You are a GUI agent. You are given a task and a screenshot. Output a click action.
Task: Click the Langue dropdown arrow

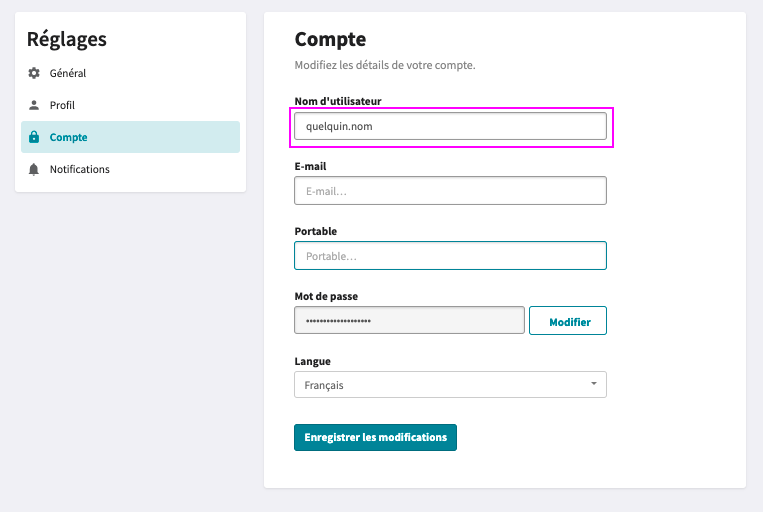click(x=594, y=384)
